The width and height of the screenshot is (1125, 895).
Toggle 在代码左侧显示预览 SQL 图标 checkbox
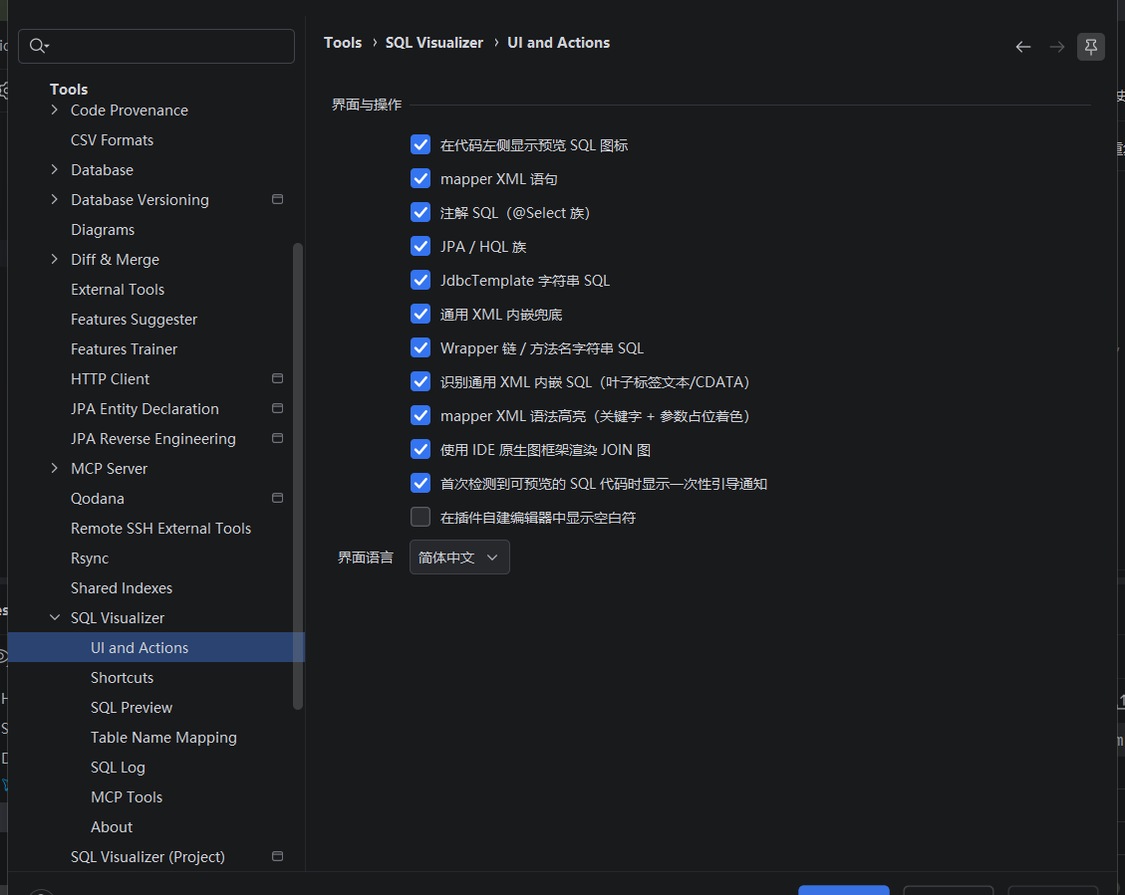coord(420,144)
